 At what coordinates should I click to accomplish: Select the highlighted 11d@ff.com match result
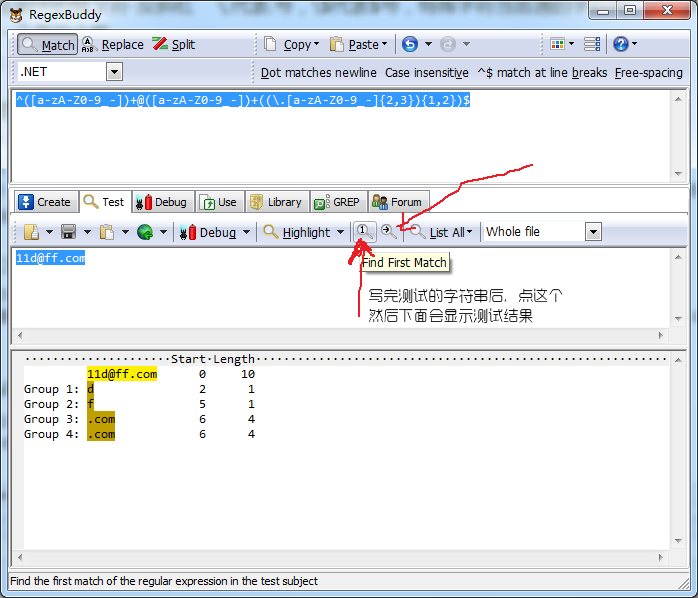point(122,374)
